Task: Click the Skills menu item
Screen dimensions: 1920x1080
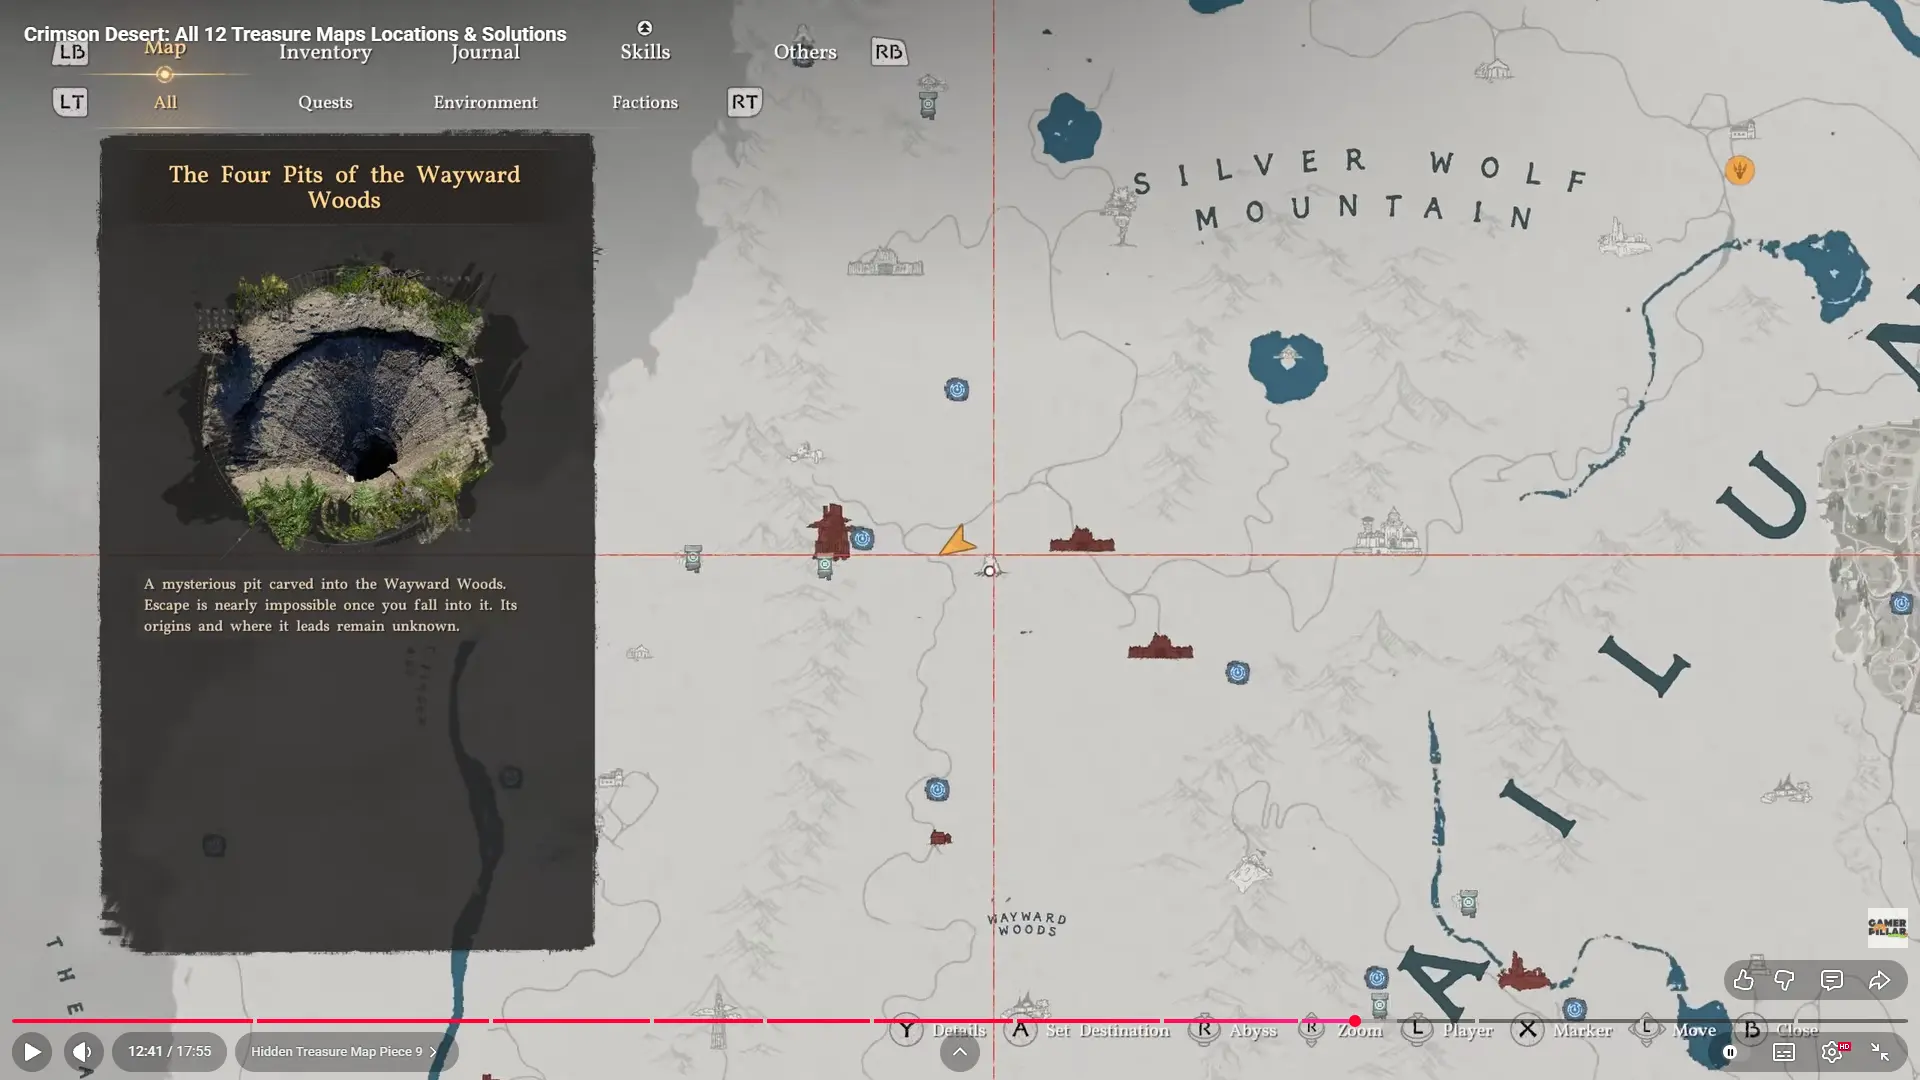Action: (645, 52)
